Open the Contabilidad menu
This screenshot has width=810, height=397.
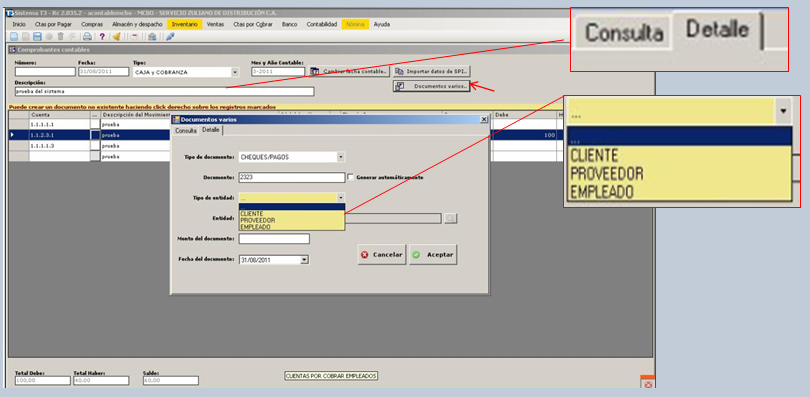coord(321,24)
